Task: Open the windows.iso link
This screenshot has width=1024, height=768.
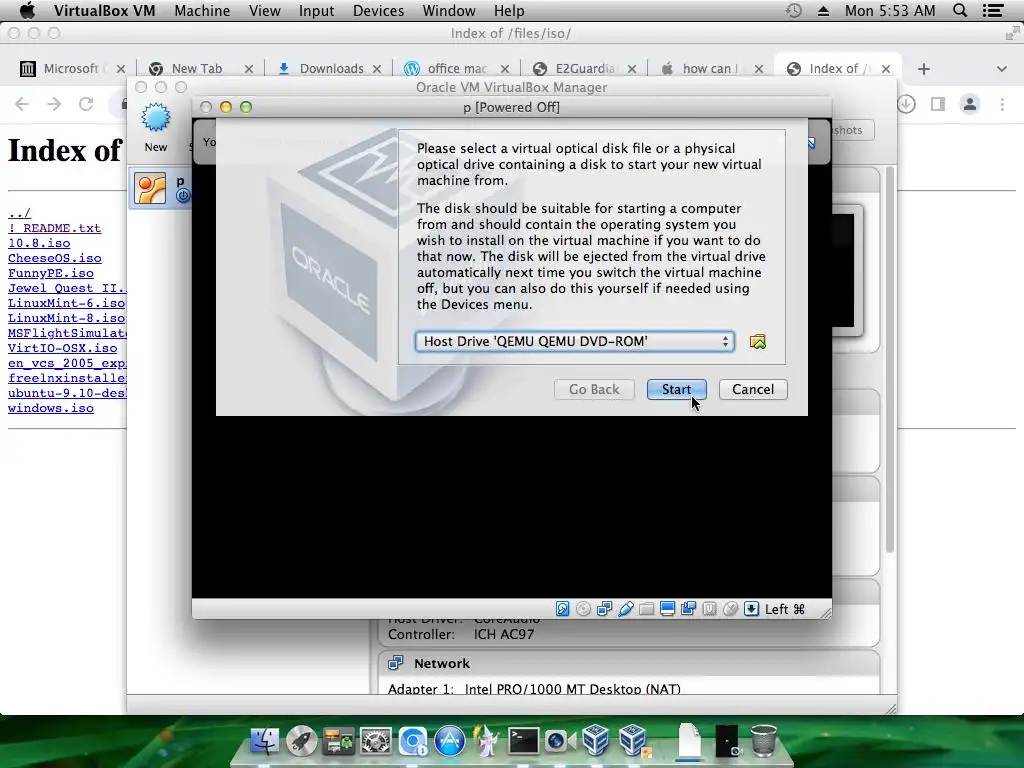Action: pos(51,408)
